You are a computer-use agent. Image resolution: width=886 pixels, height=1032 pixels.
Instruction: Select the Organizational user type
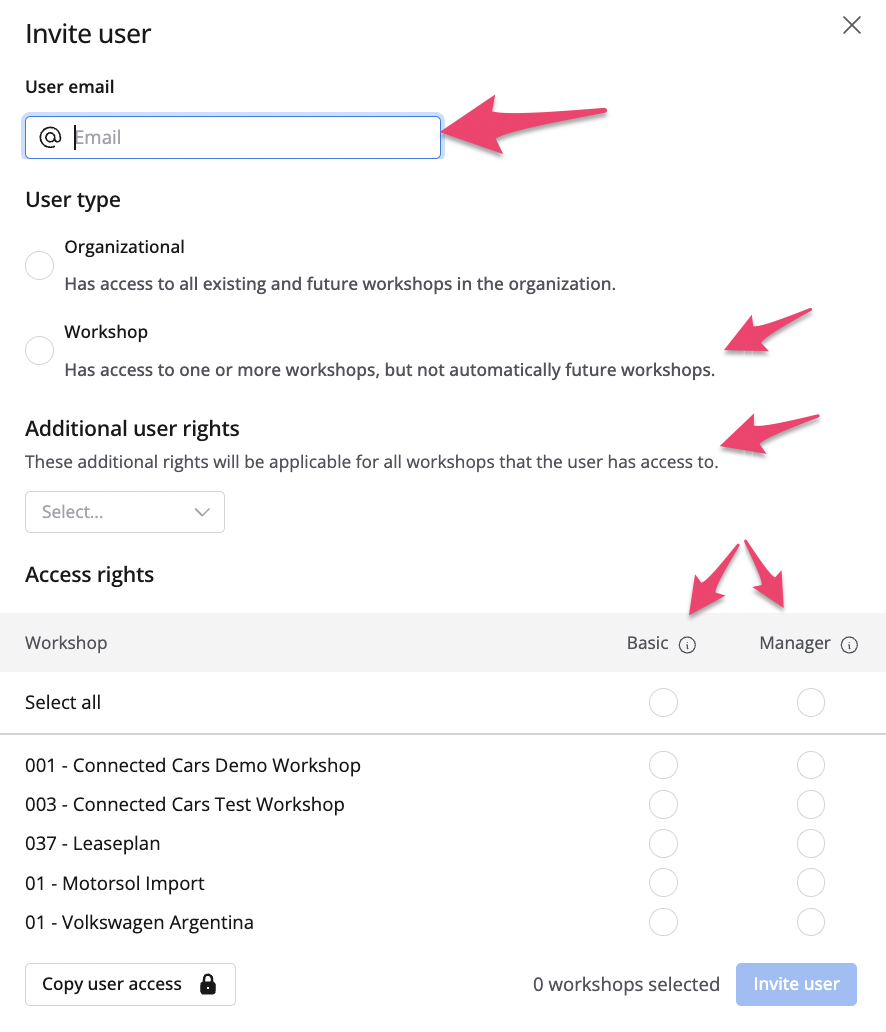pyautogui.click(x=39, y=265)
